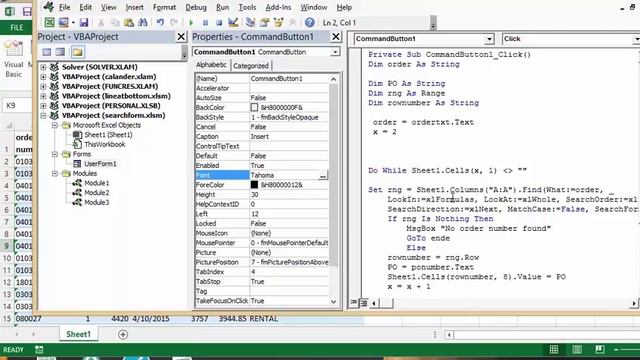Open the Insert menu
This screenshot has height=360, width=640.
(134, 7)
